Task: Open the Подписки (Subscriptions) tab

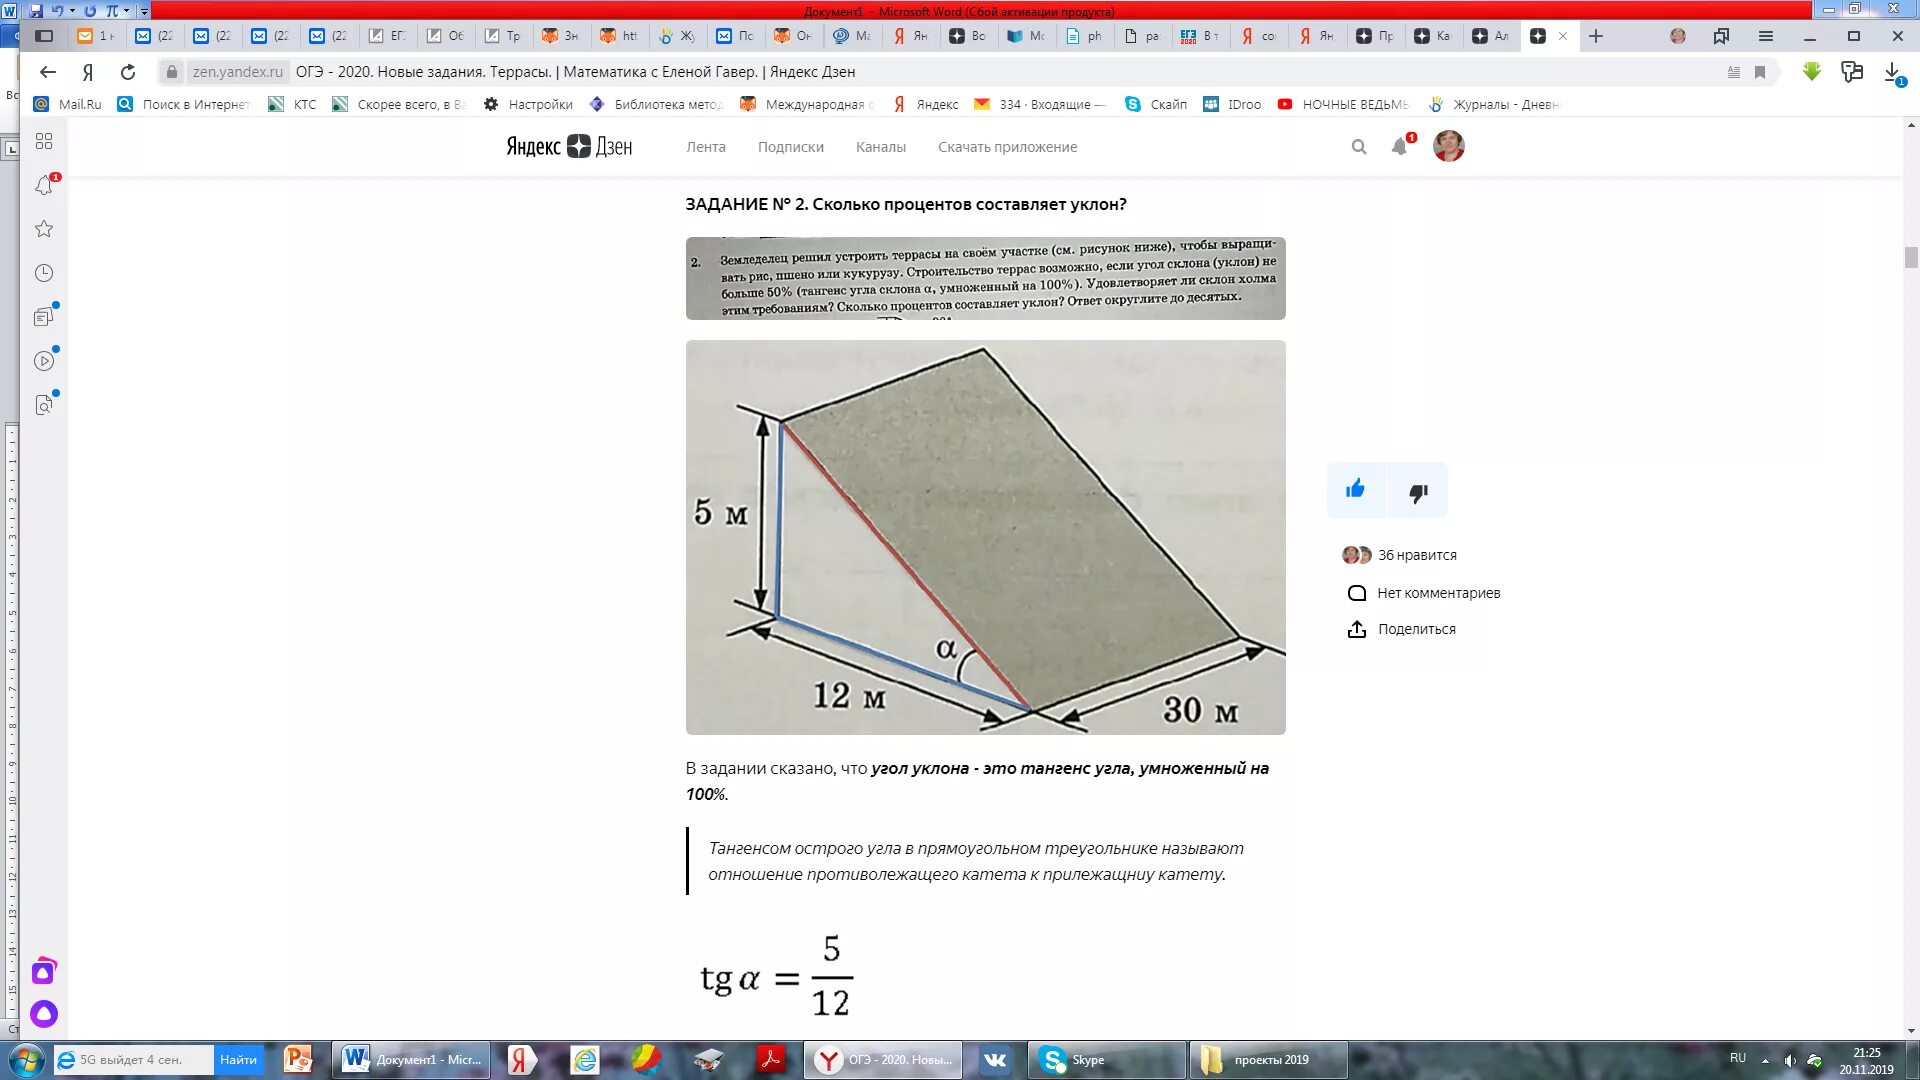Action: pos(791,146)
